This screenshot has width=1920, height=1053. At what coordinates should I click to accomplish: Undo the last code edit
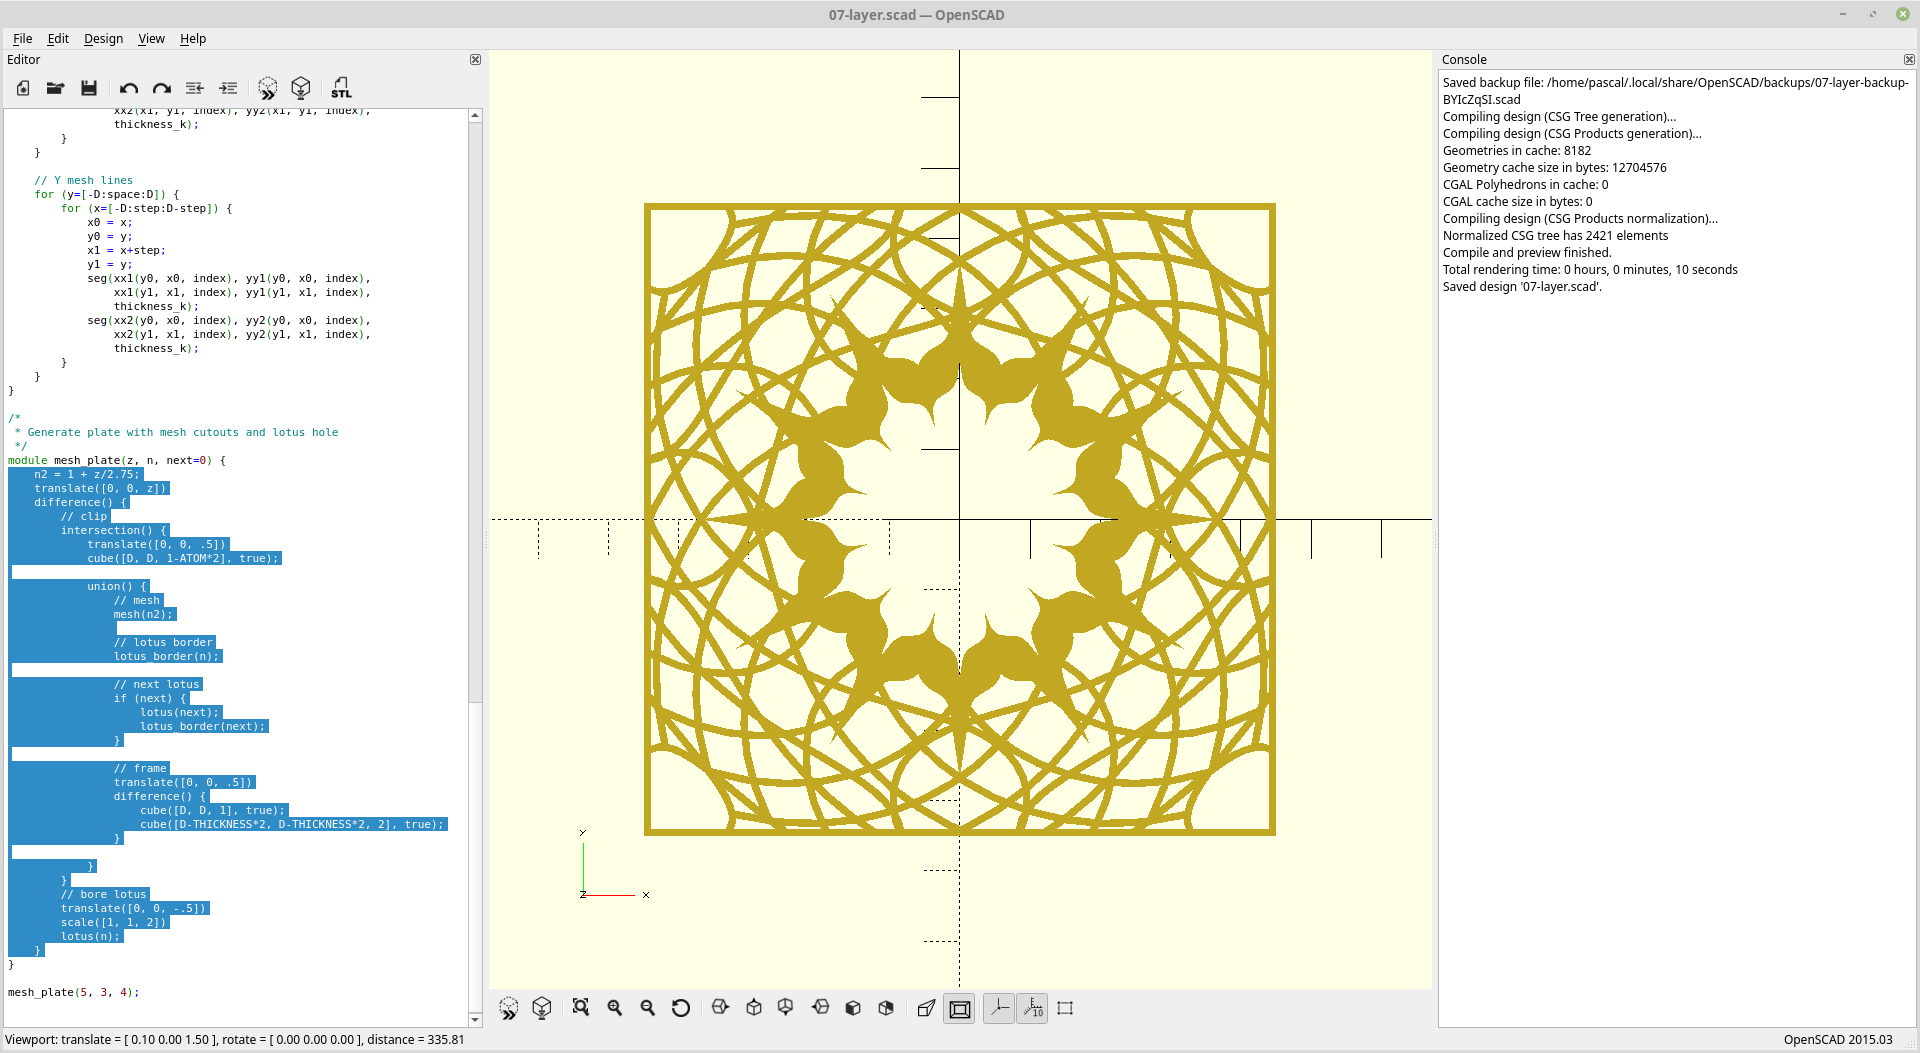pos(128,88)
